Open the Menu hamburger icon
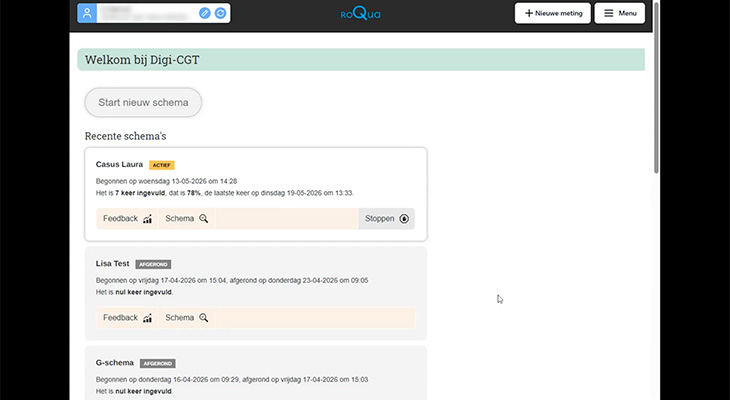The height and width of the screenshot is (400, 730). point(608,13)
